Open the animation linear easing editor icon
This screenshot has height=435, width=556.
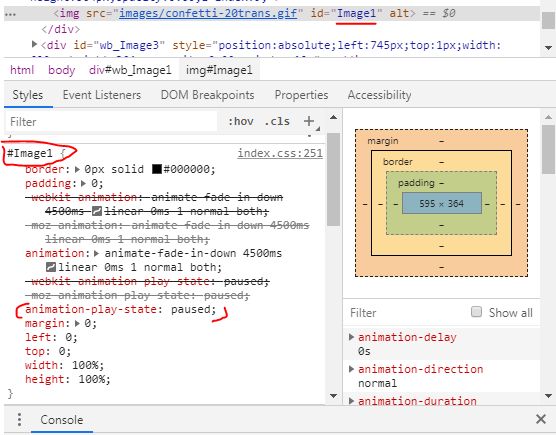pyautogui.click(x=51, y=267)
